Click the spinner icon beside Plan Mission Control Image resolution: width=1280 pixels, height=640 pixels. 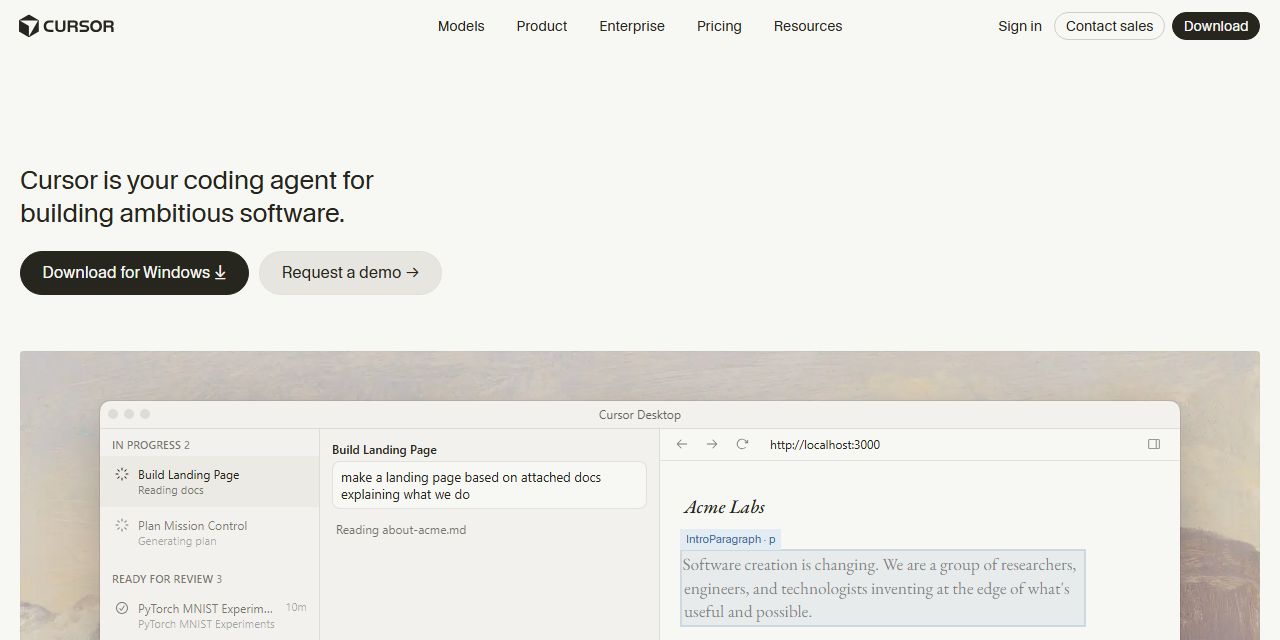pos(122,525)
